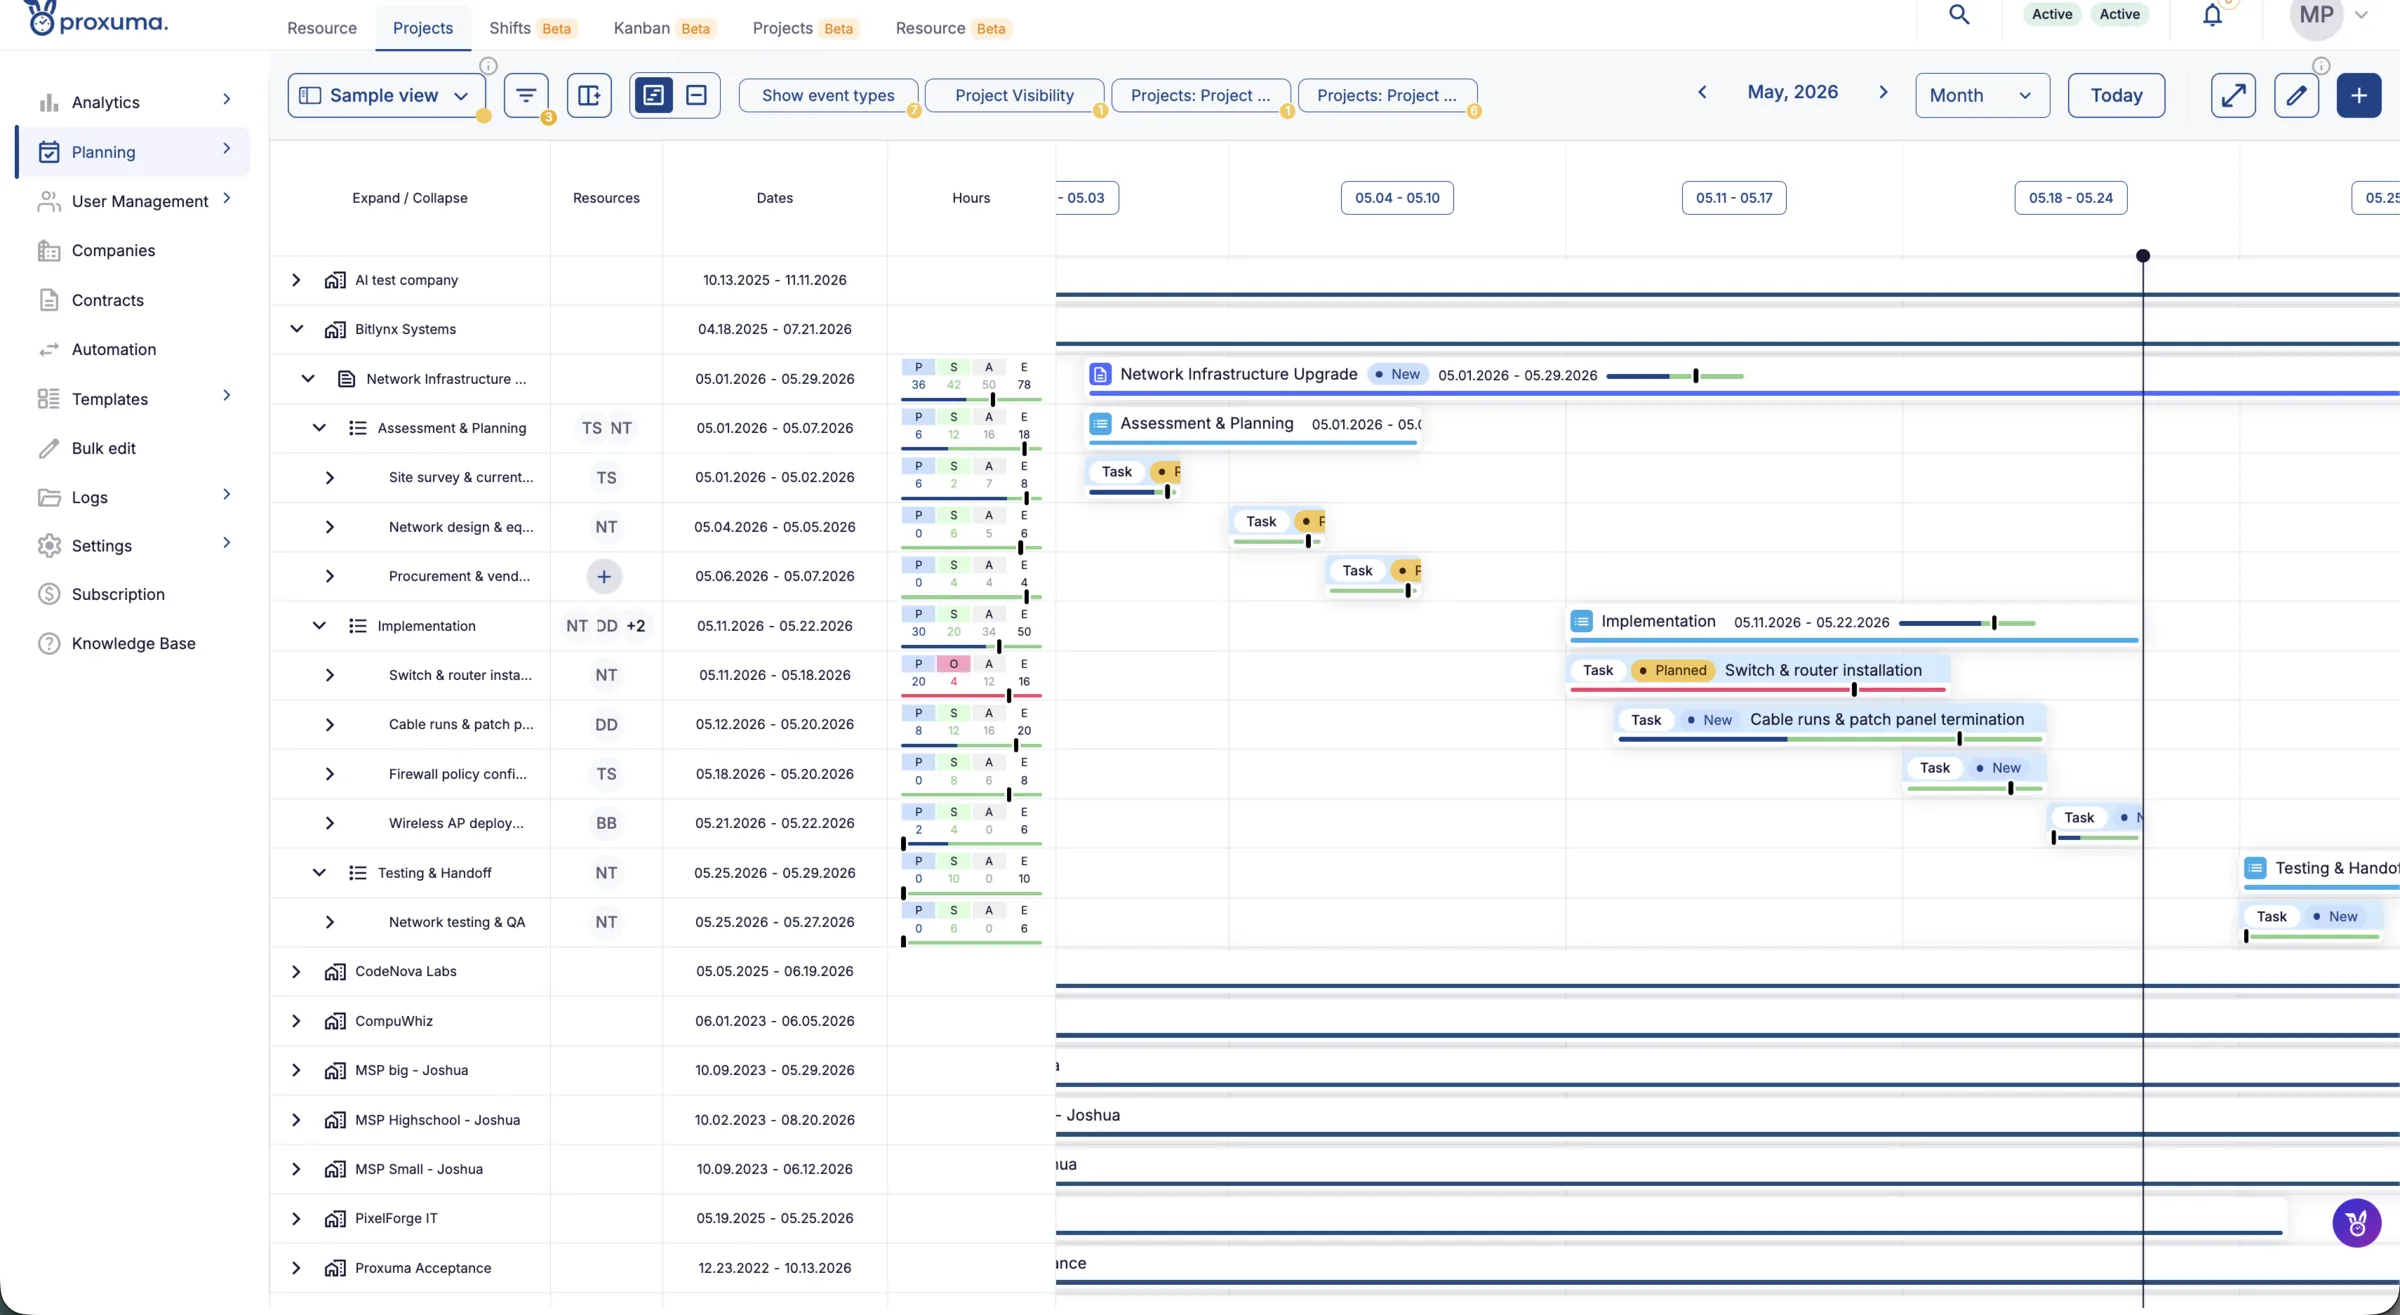Open the search magnifier icon

click(1959, 15)
